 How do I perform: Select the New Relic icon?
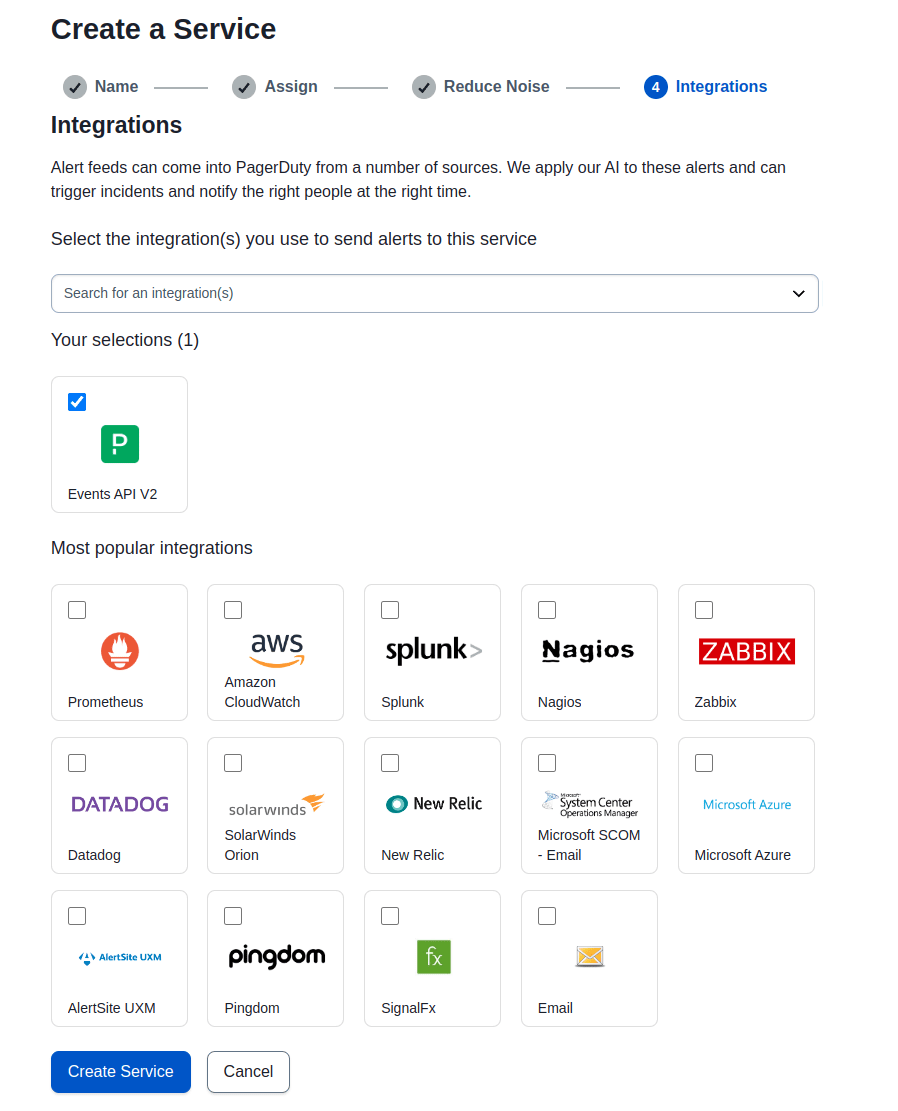(432, 802)
